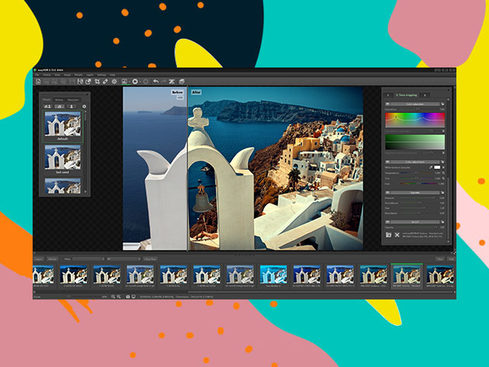Open the first filter dropdown above filmstrip
Viewport: 489px width, 367px height.
pos(88,259)
